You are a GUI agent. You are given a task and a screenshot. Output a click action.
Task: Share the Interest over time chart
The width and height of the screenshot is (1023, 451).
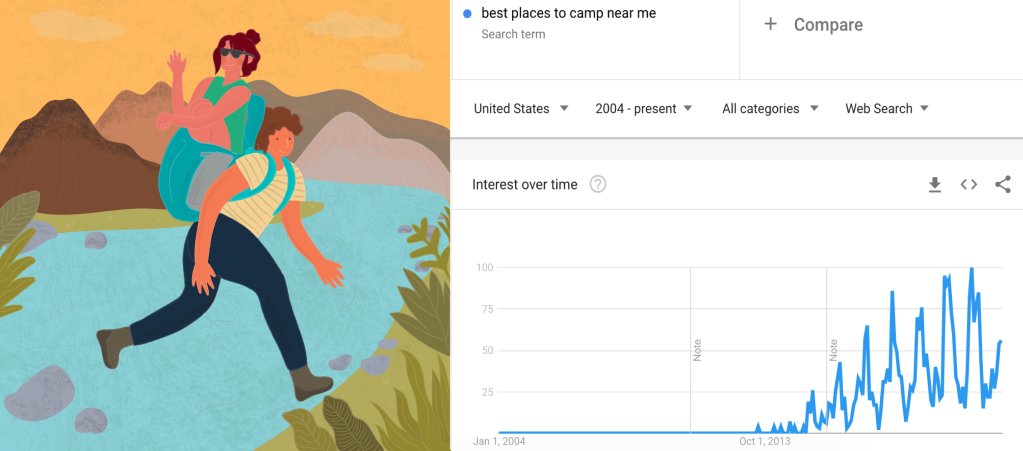coord(1003,184)
